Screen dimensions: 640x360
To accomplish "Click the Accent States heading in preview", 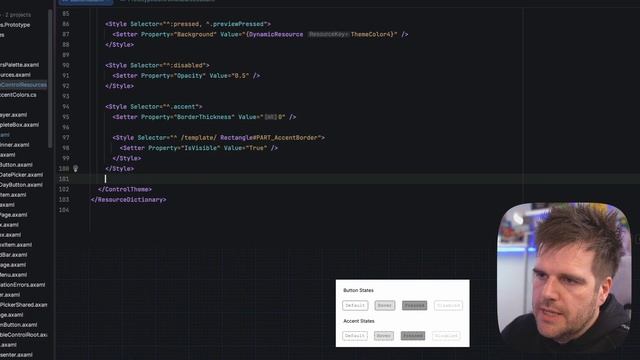I will pyautogui.click(x=359, y=321).
